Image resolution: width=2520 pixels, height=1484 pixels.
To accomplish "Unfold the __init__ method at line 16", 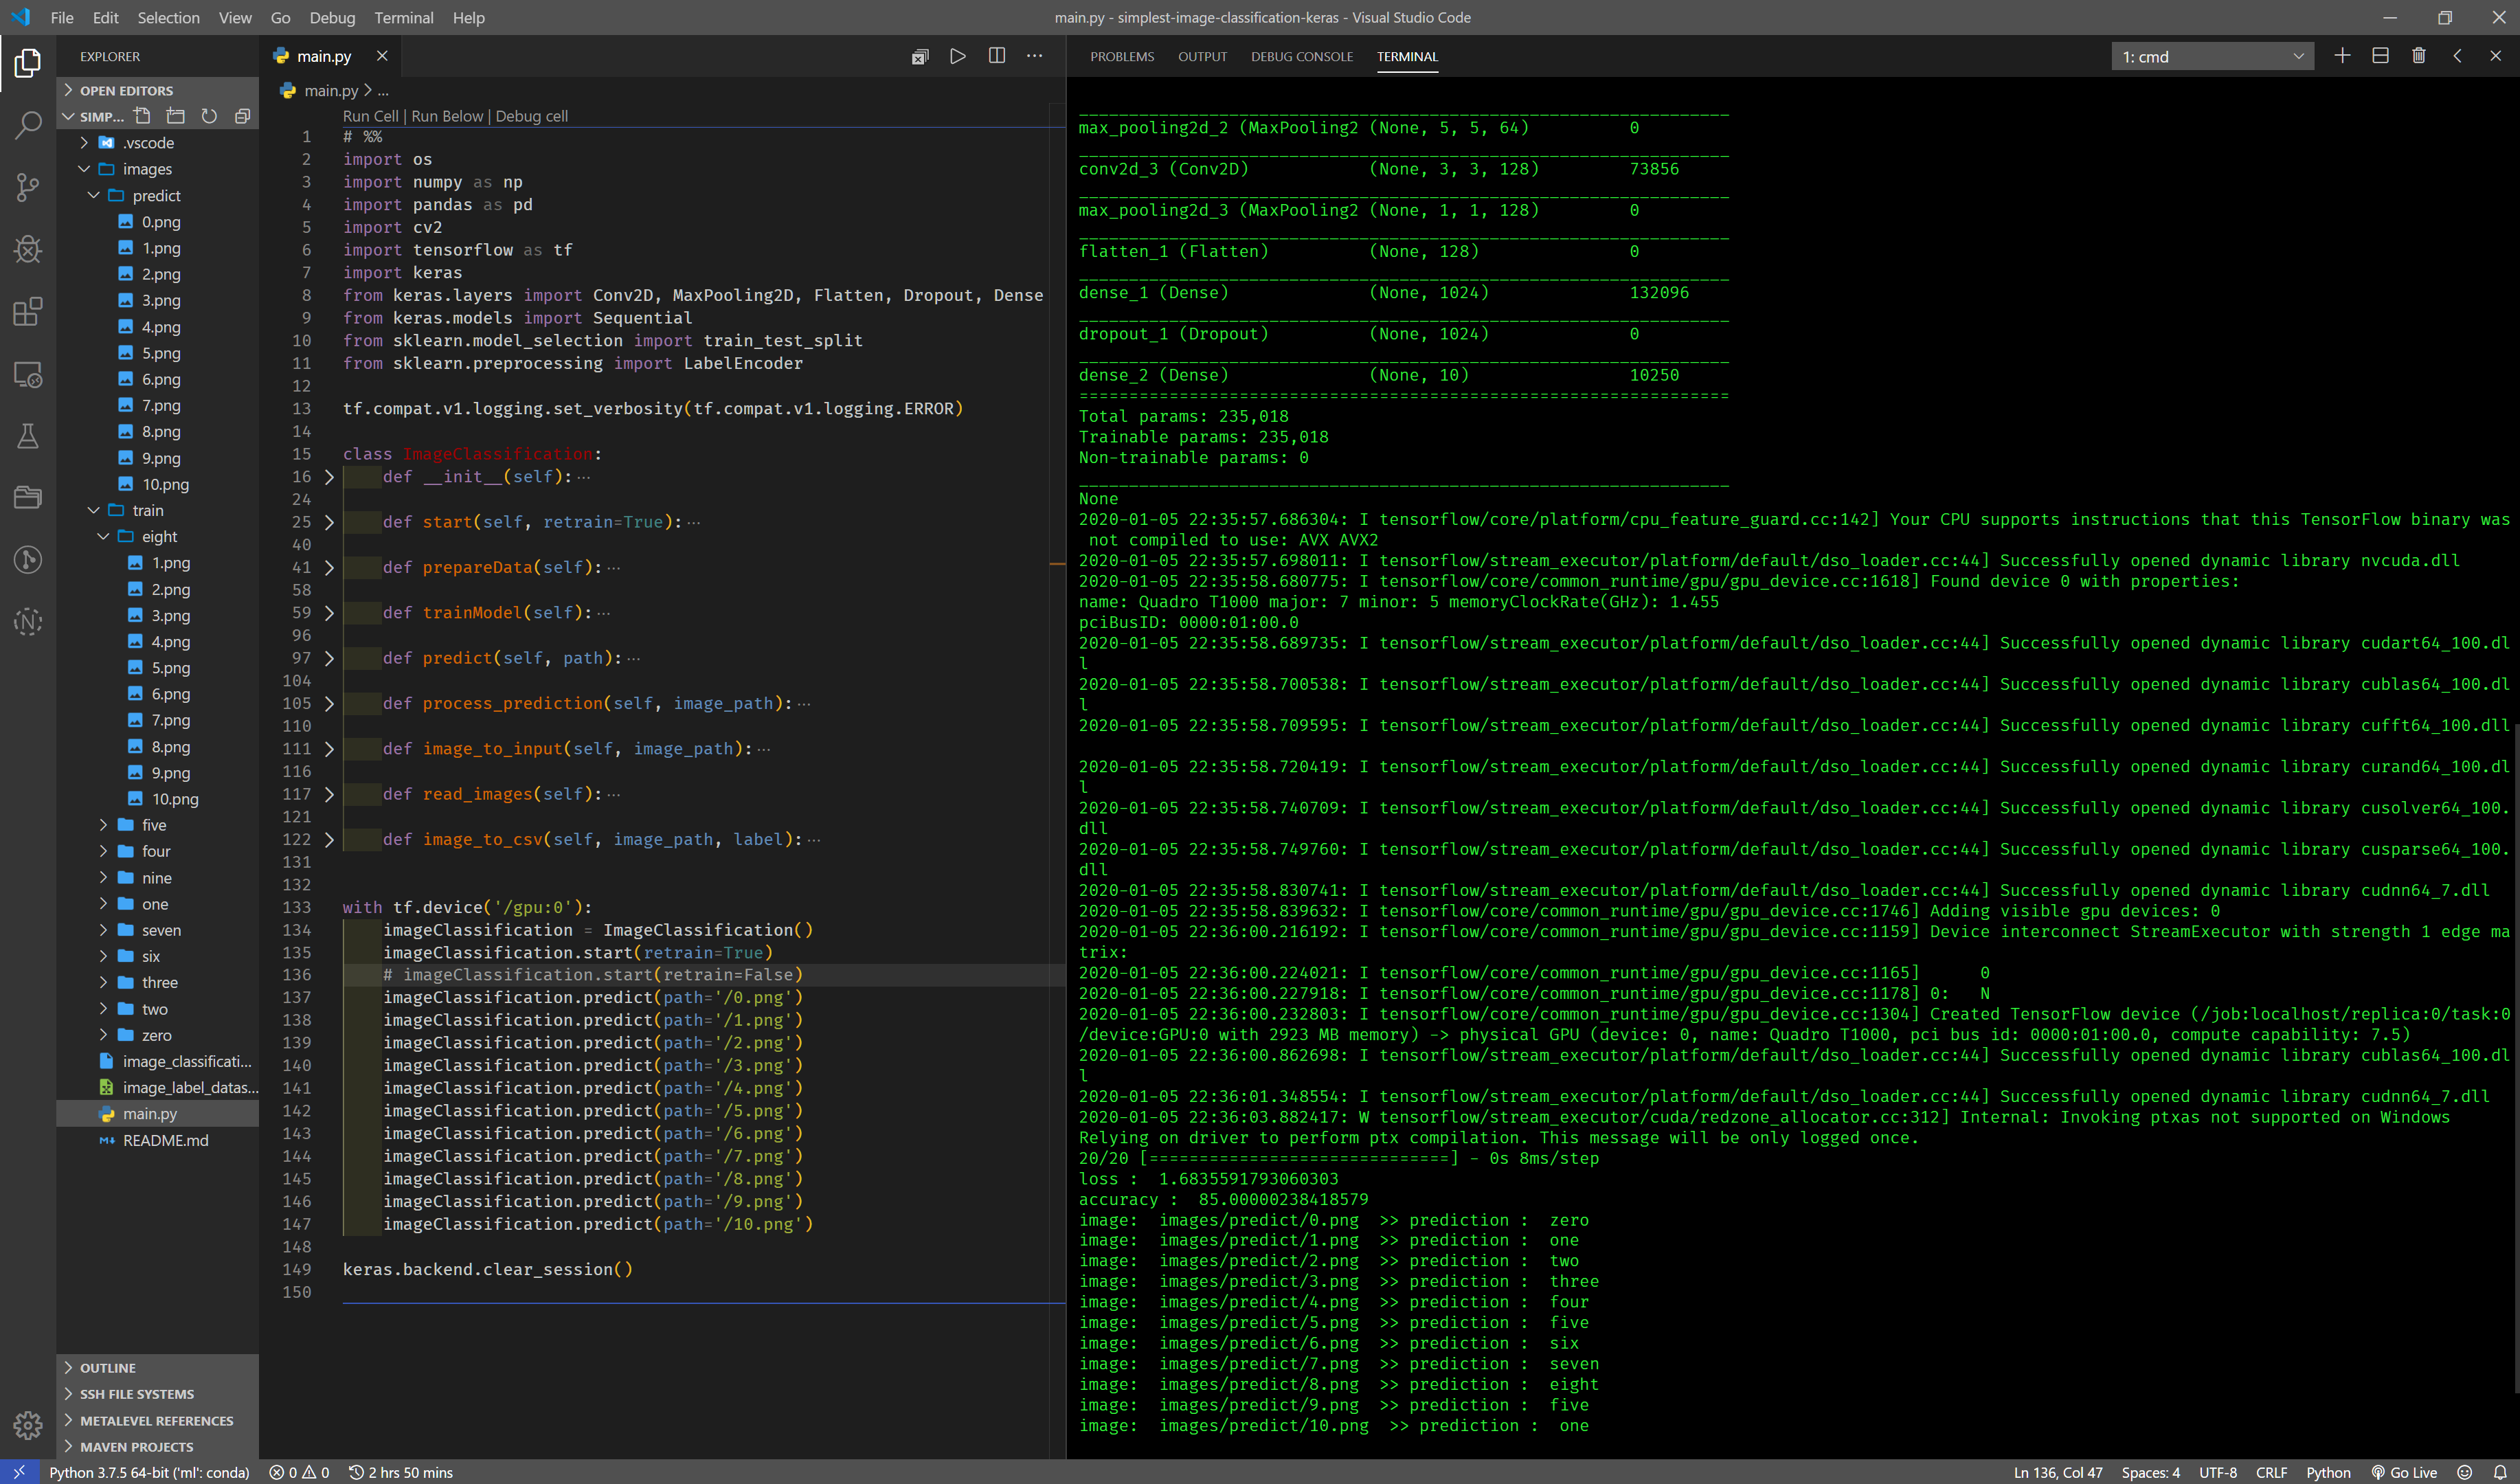I will pos(329,477).
